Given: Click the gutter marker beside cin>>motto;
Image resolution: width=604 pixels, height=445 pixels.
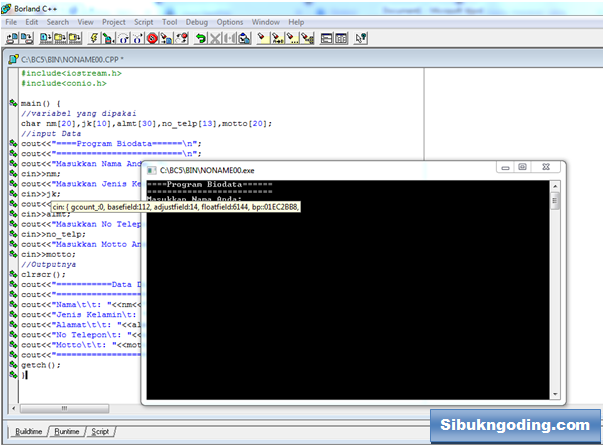Looking at the screenshot, I should tap(13, 254).
